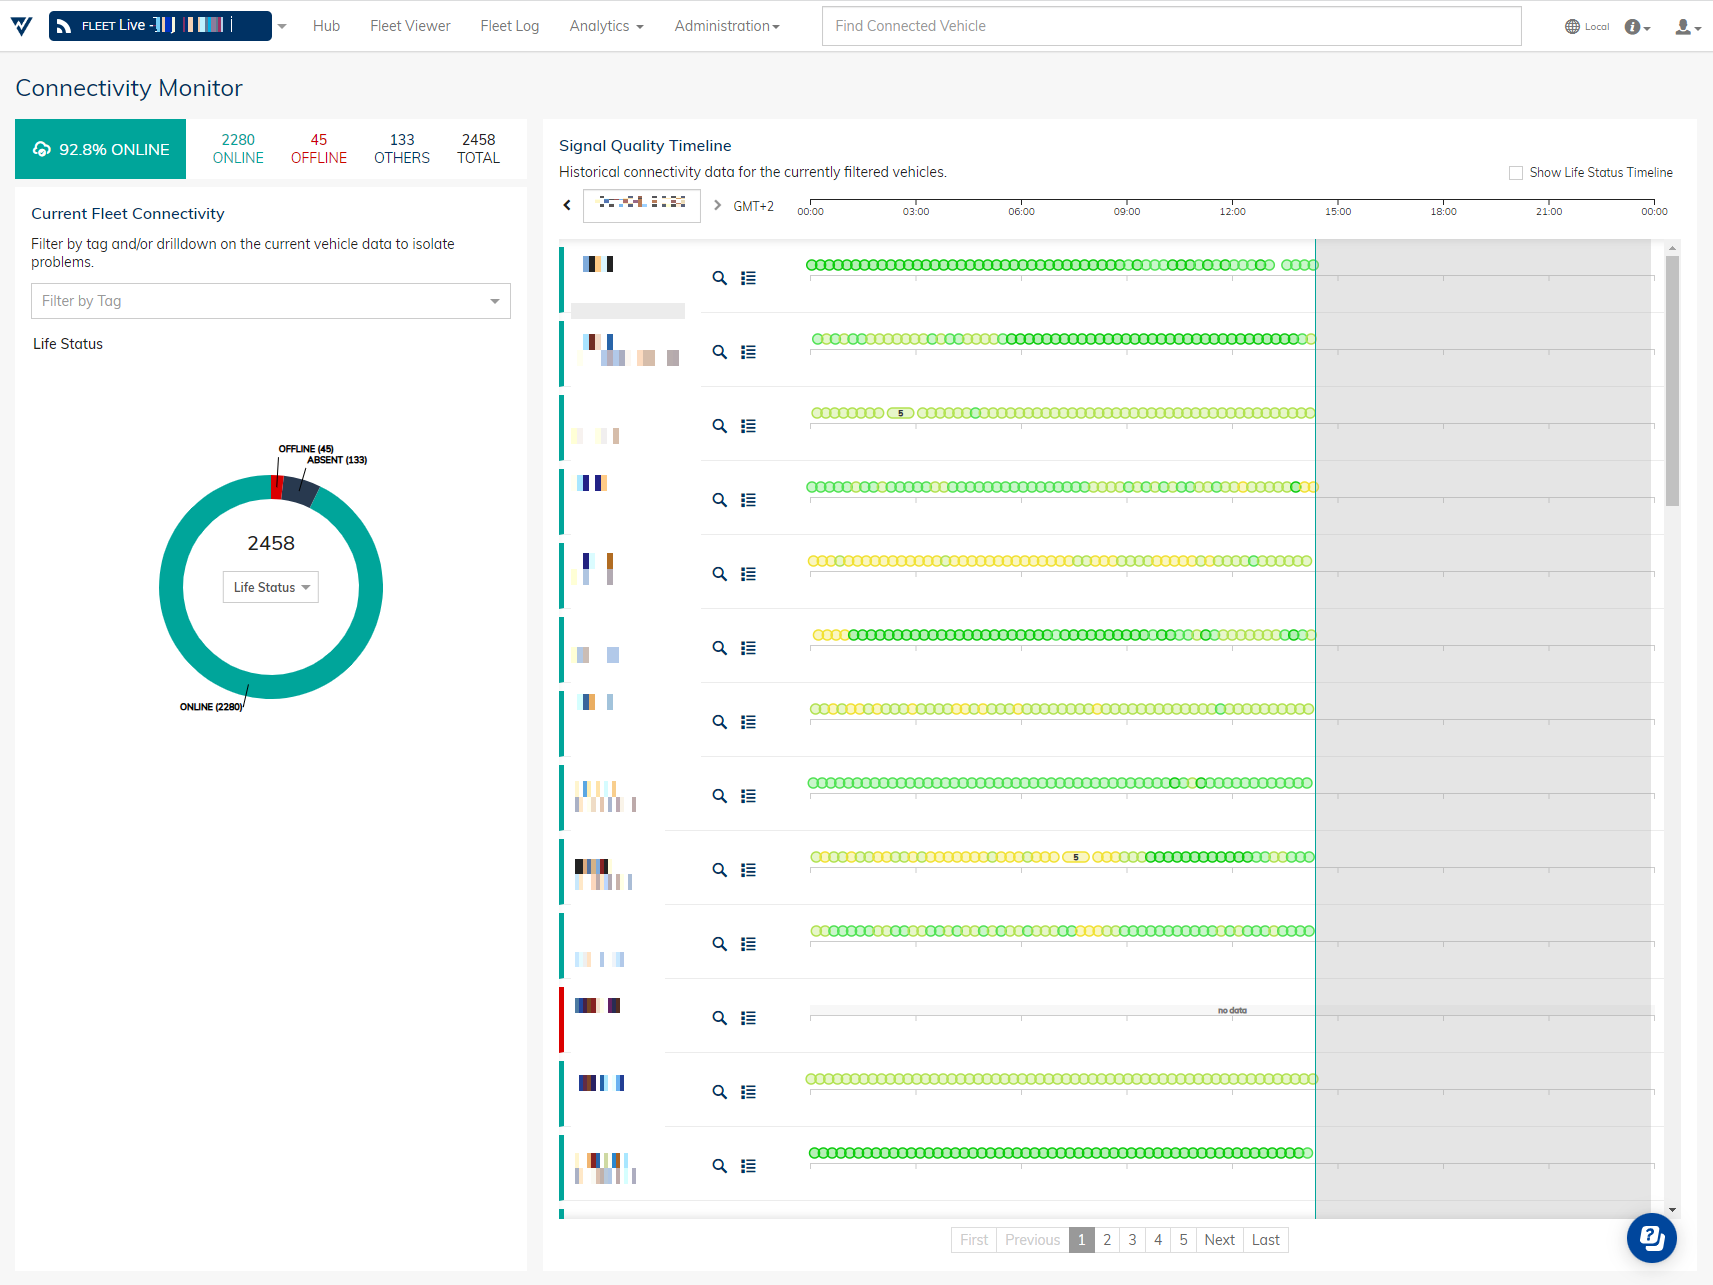Show 2458 TOTAL vehicles
The width and height of the screenshot is (1713, 1285).
(478, 149)
